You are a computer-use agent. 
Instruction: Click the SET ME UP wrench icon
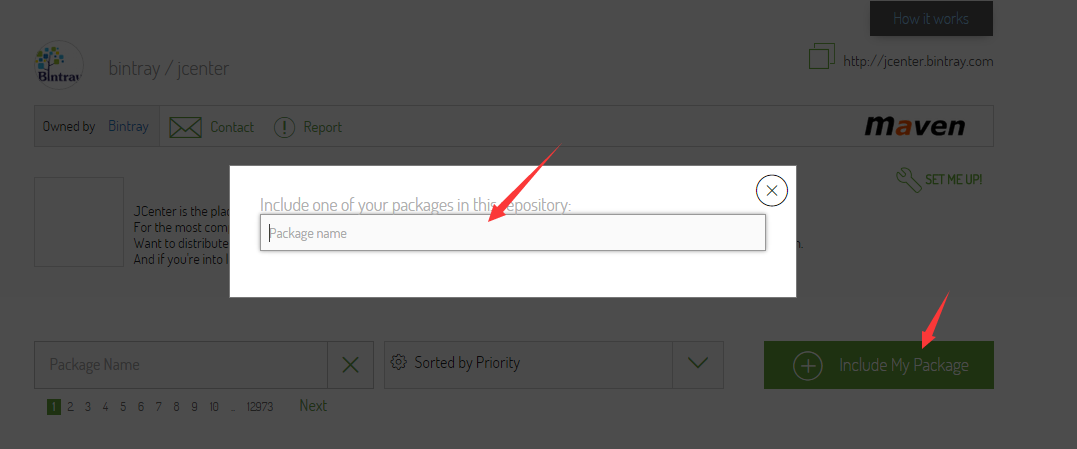909,180
